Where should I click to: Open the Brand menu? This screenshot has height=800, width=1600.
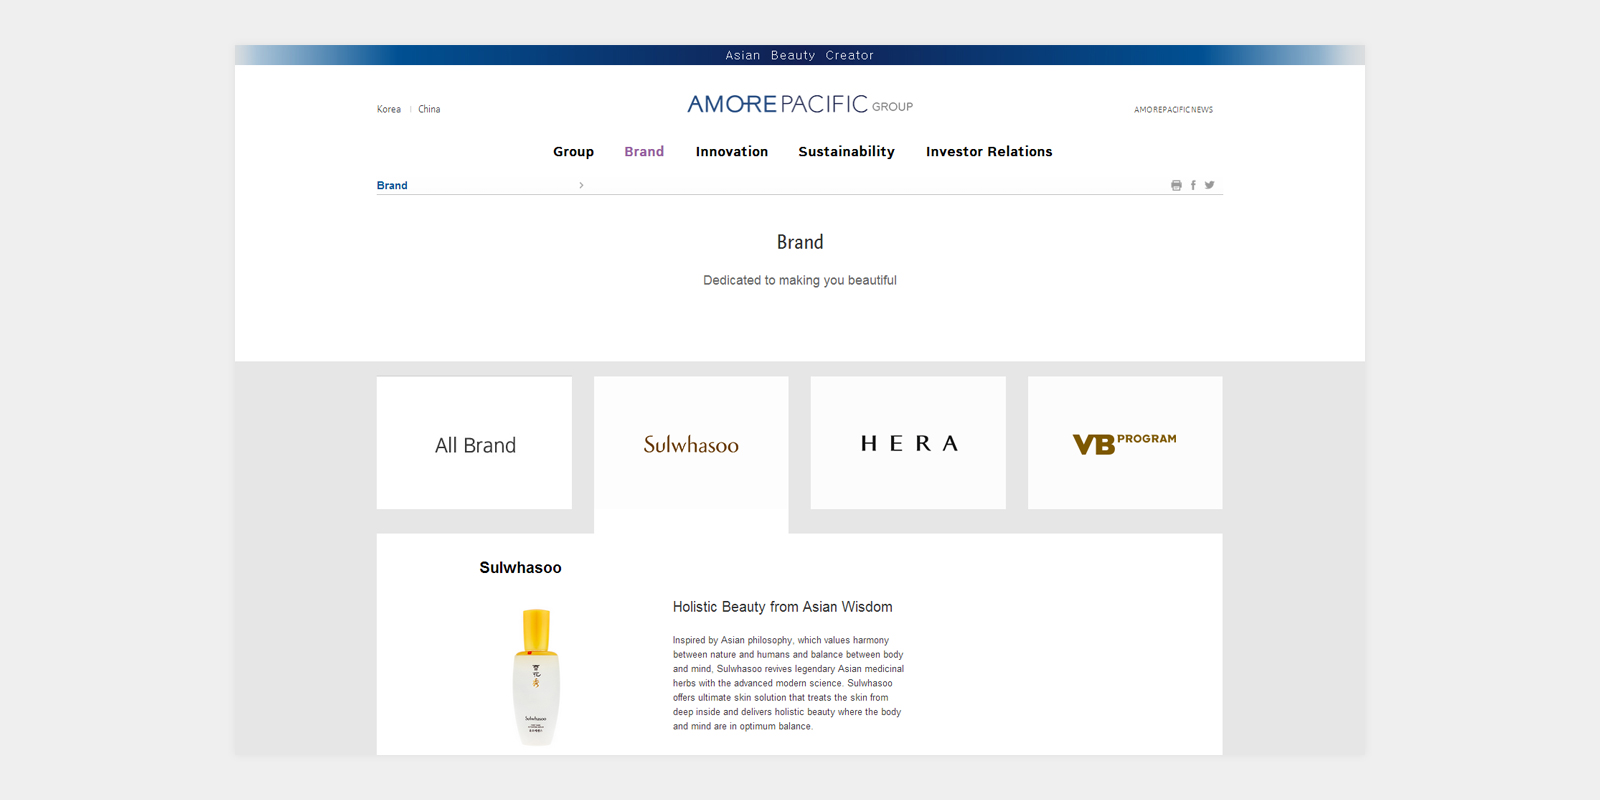[x=644, y=152]
